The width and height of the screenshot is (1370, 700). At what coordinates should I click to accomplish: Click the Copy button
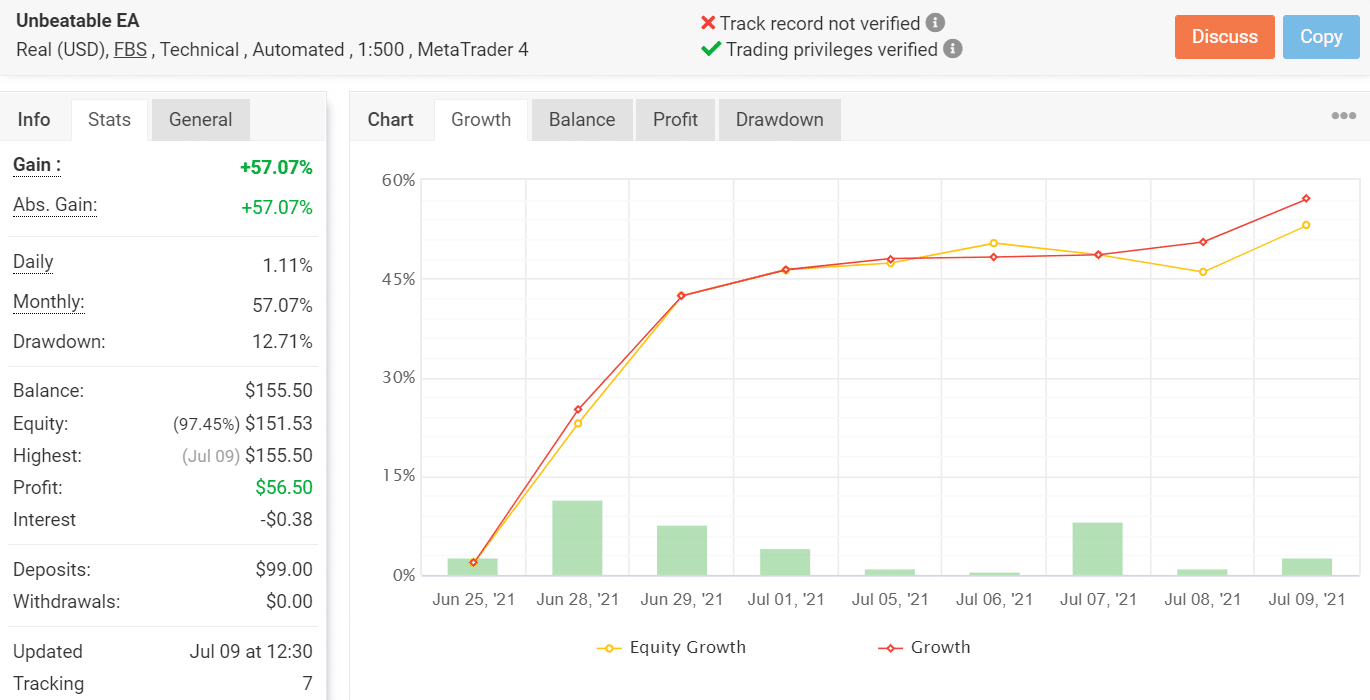pyautogui.click(x=1321, y=36)
